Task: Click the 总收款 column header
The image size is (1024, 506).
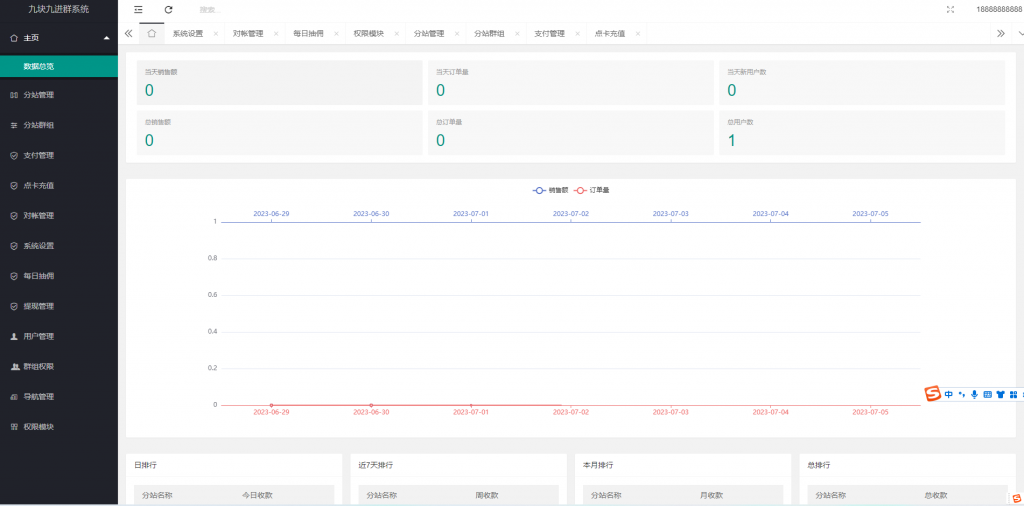Action: [936, 496]
